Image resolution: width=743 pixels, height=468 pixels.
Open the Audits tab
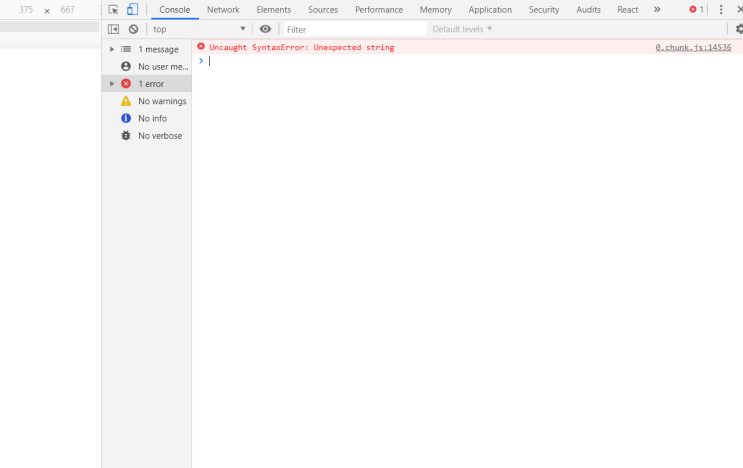tap(589, 9)
